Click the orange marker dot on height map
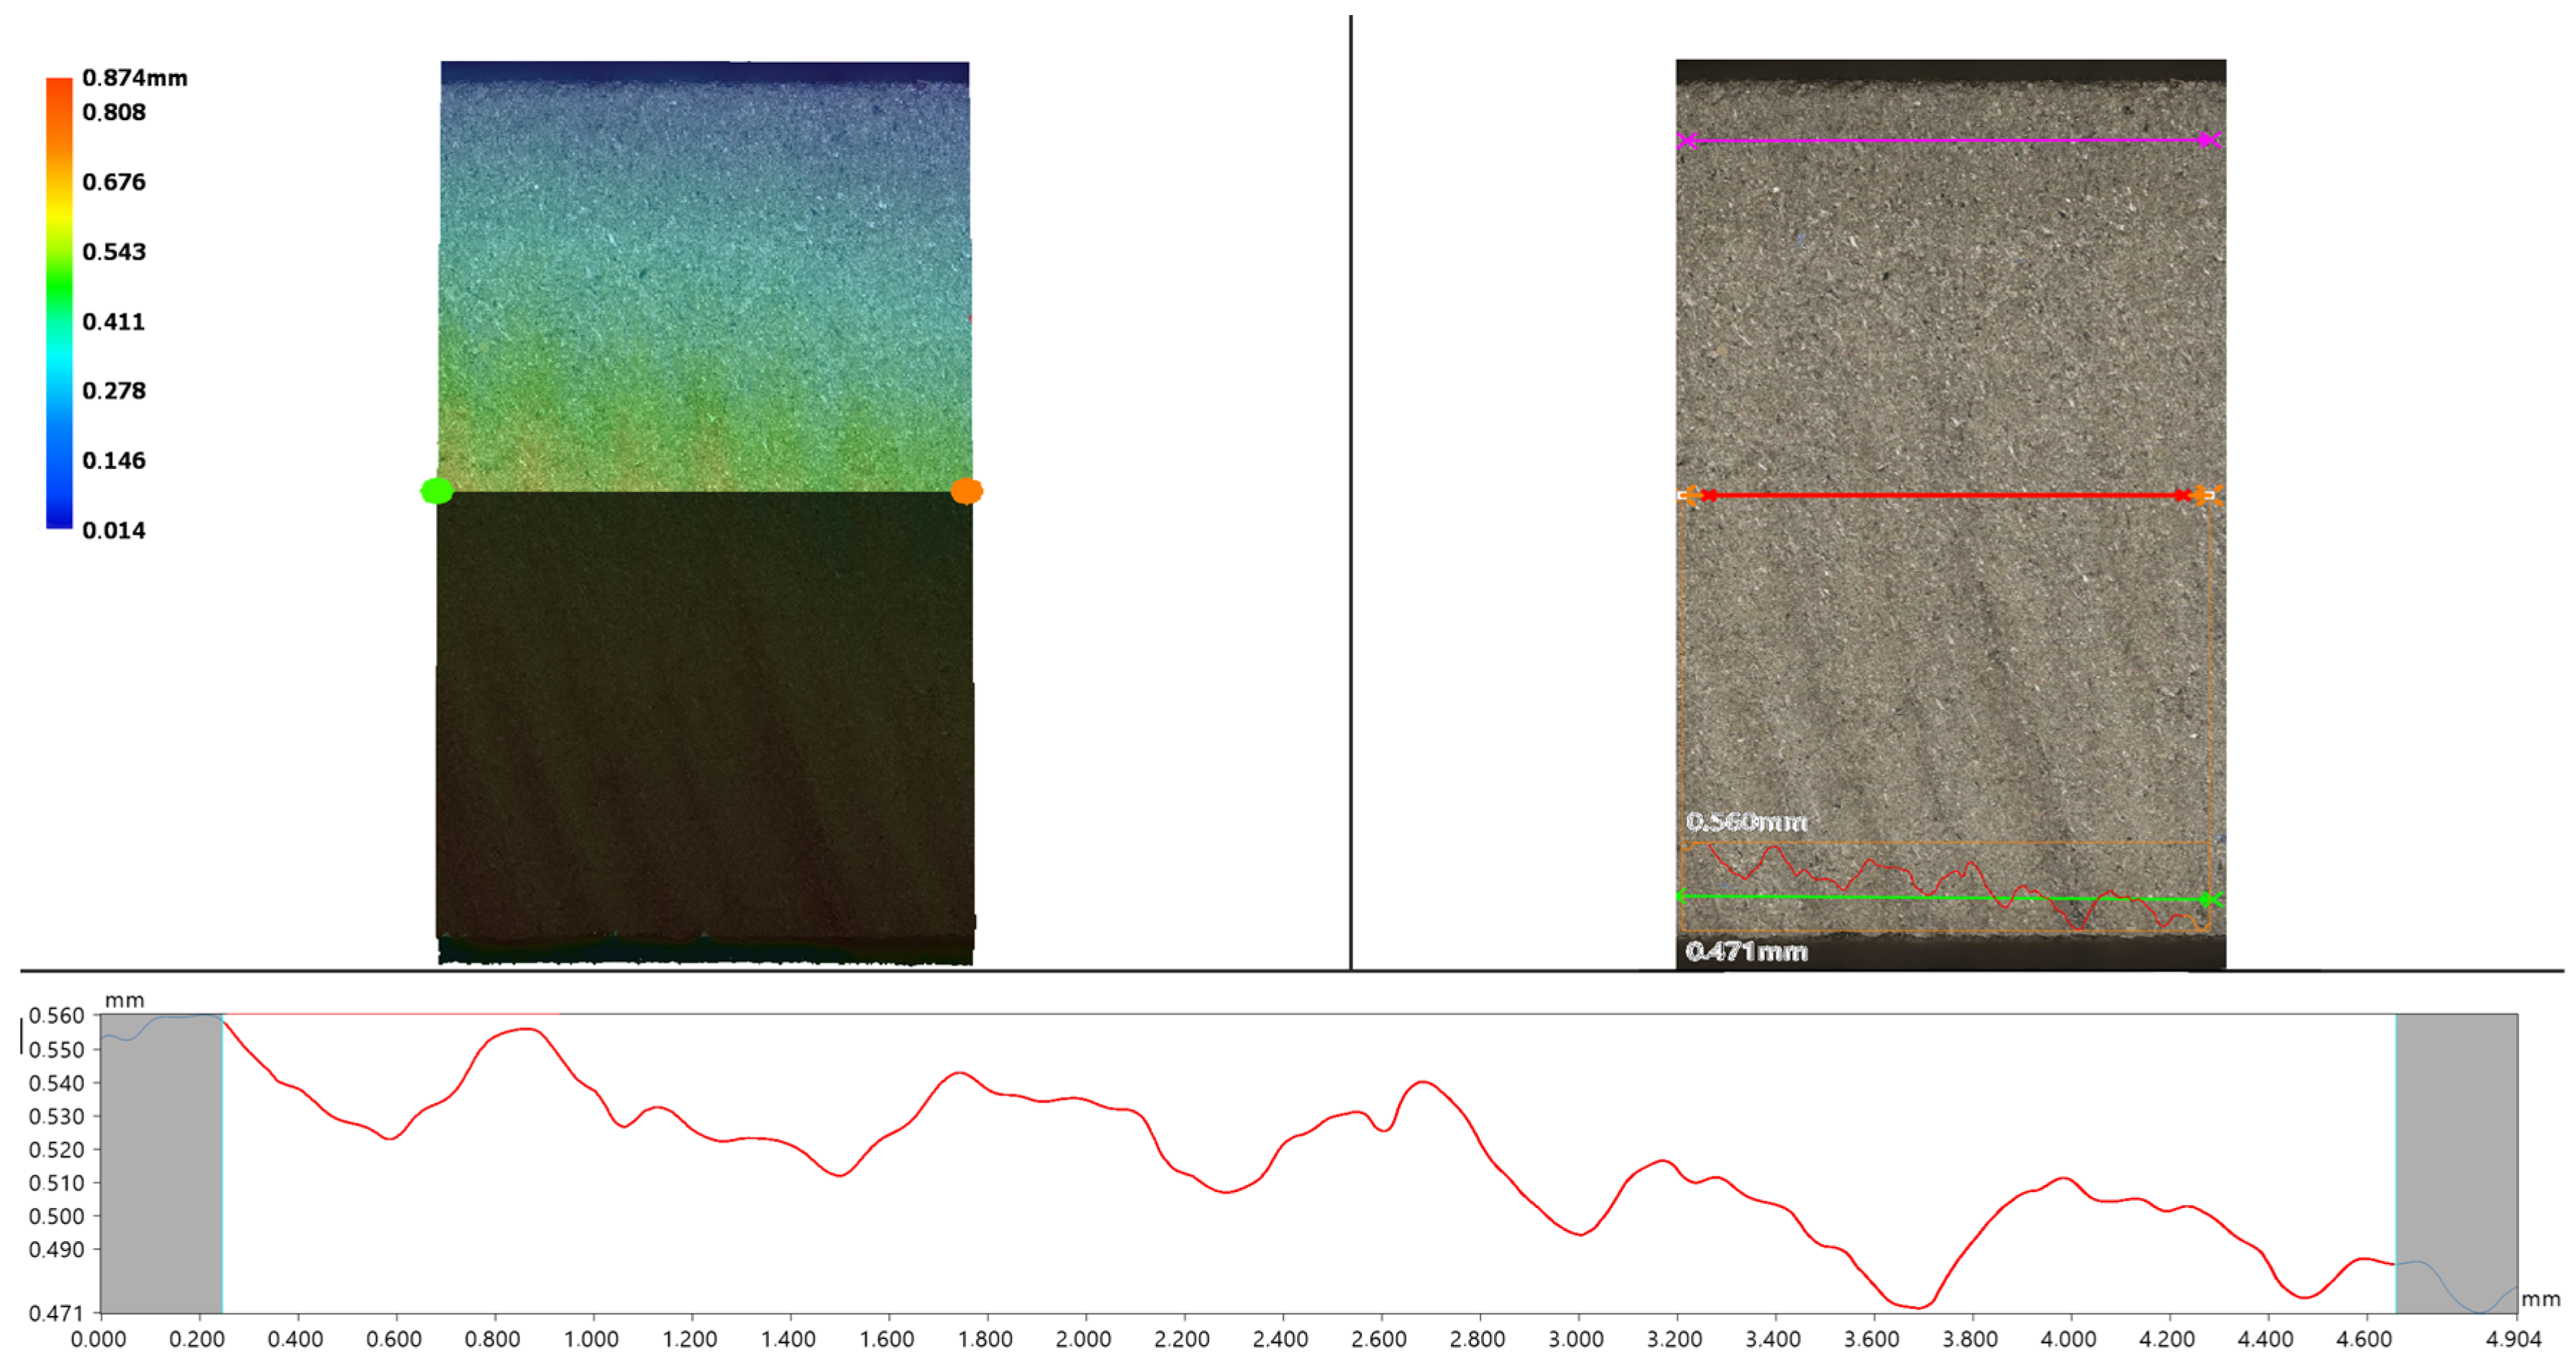2576x1362 pixels. [966, 490]
